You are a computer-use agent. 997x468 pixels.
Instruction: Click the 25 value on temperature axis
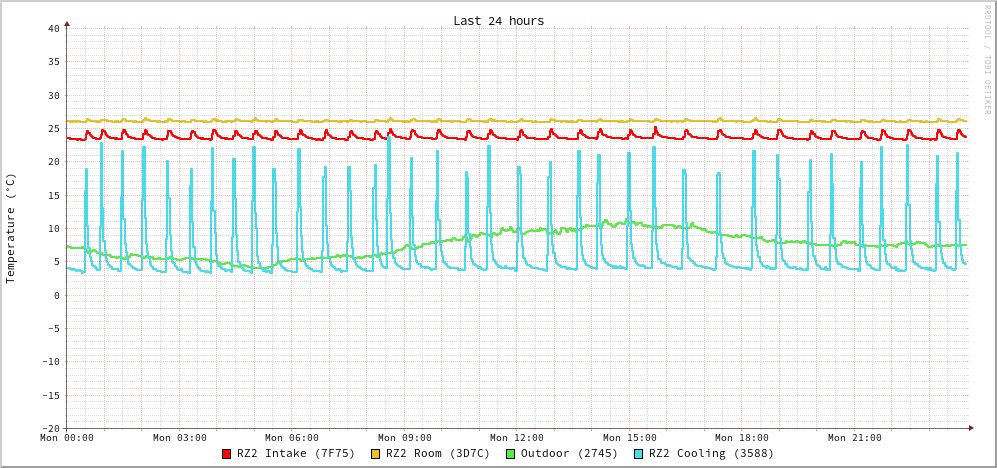click(53, 128)
